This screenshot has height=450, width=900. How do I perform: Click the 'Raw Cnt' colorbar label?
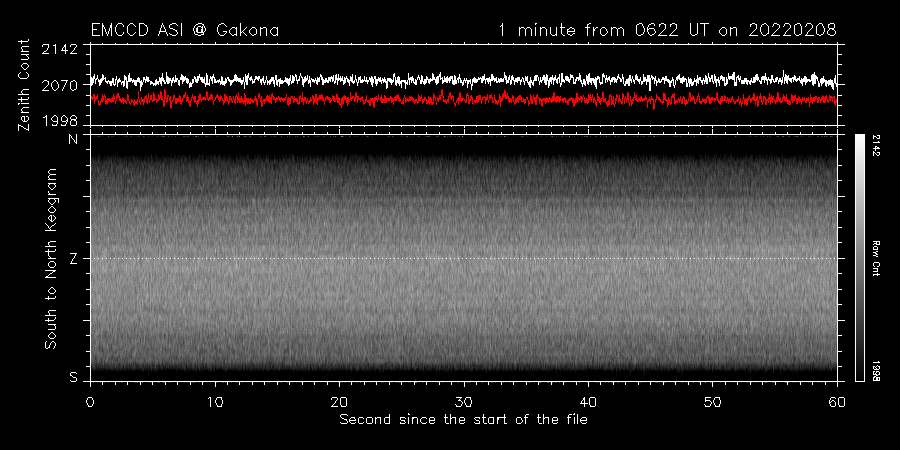pyautogui.click(x=876, y=258)
